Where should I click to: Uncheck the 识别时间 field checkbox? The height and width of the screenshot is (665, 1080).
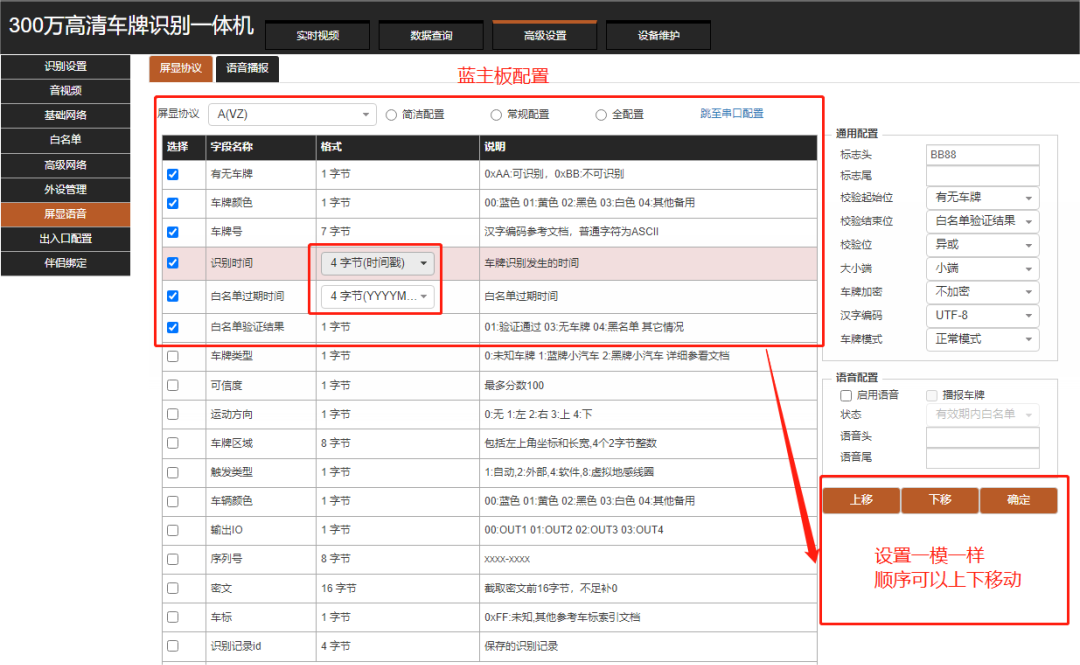173,263
